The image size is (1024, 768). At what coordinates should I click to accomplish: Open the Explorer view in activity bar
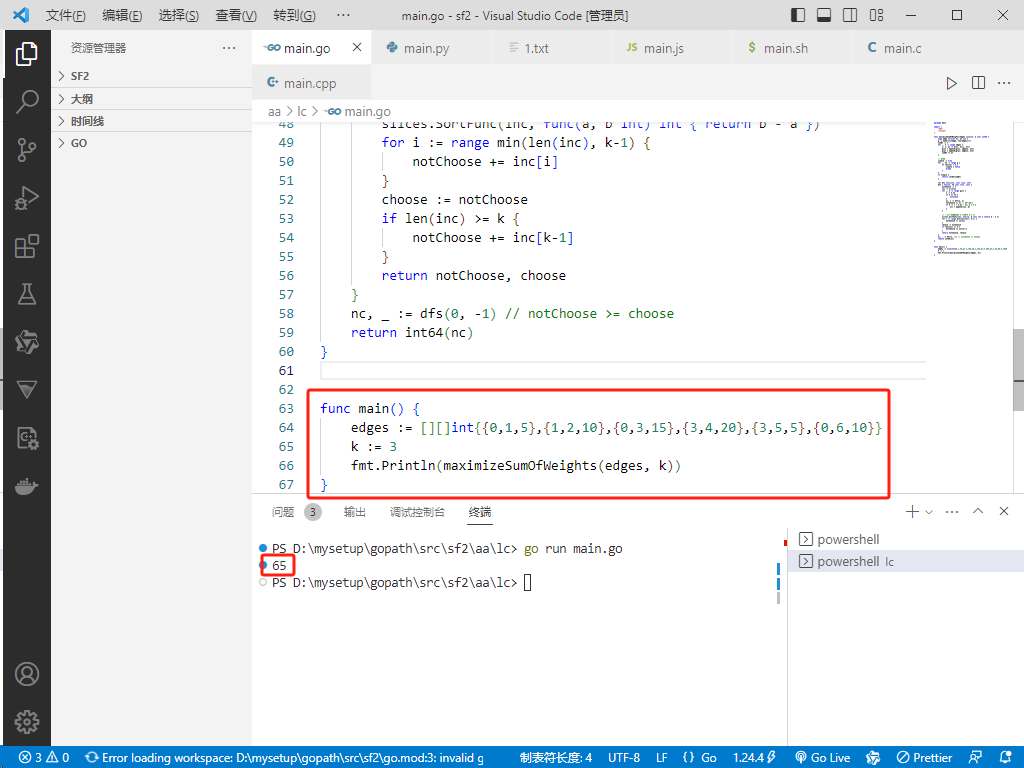click(27, 54)
